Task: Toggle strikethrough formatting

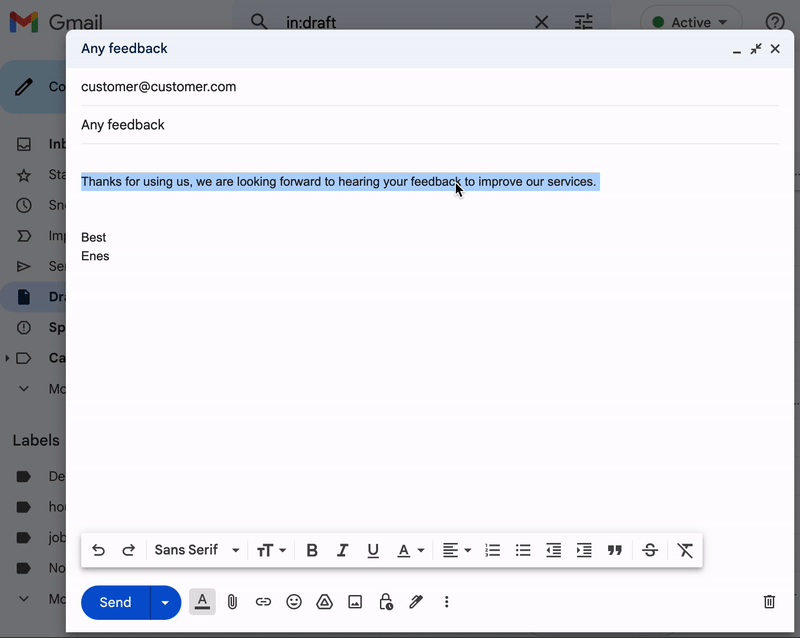Action: [649, 550]
